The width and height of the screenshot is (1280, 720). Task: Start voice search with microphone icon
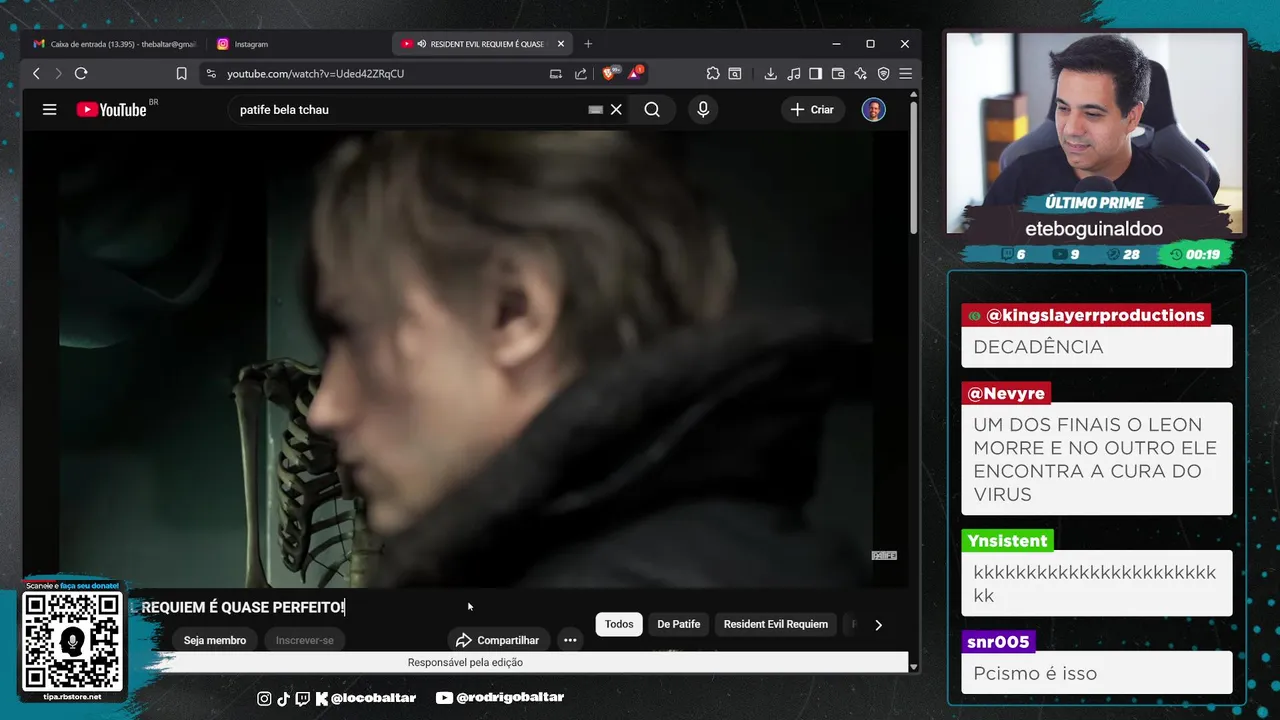coord(703,110)
